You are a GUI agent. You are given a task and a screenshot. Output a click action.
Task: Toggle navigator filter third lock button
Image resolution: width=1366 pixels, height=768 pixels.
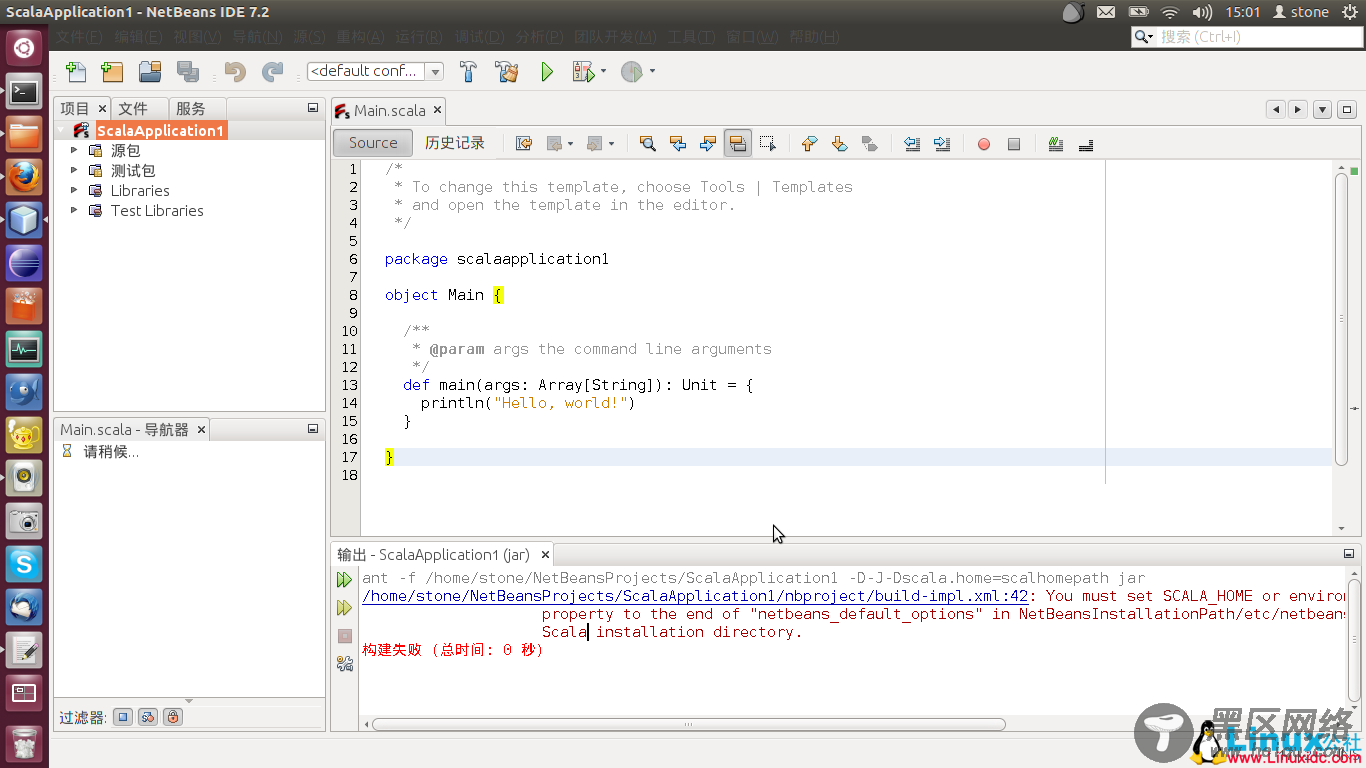tap(173, 717)
